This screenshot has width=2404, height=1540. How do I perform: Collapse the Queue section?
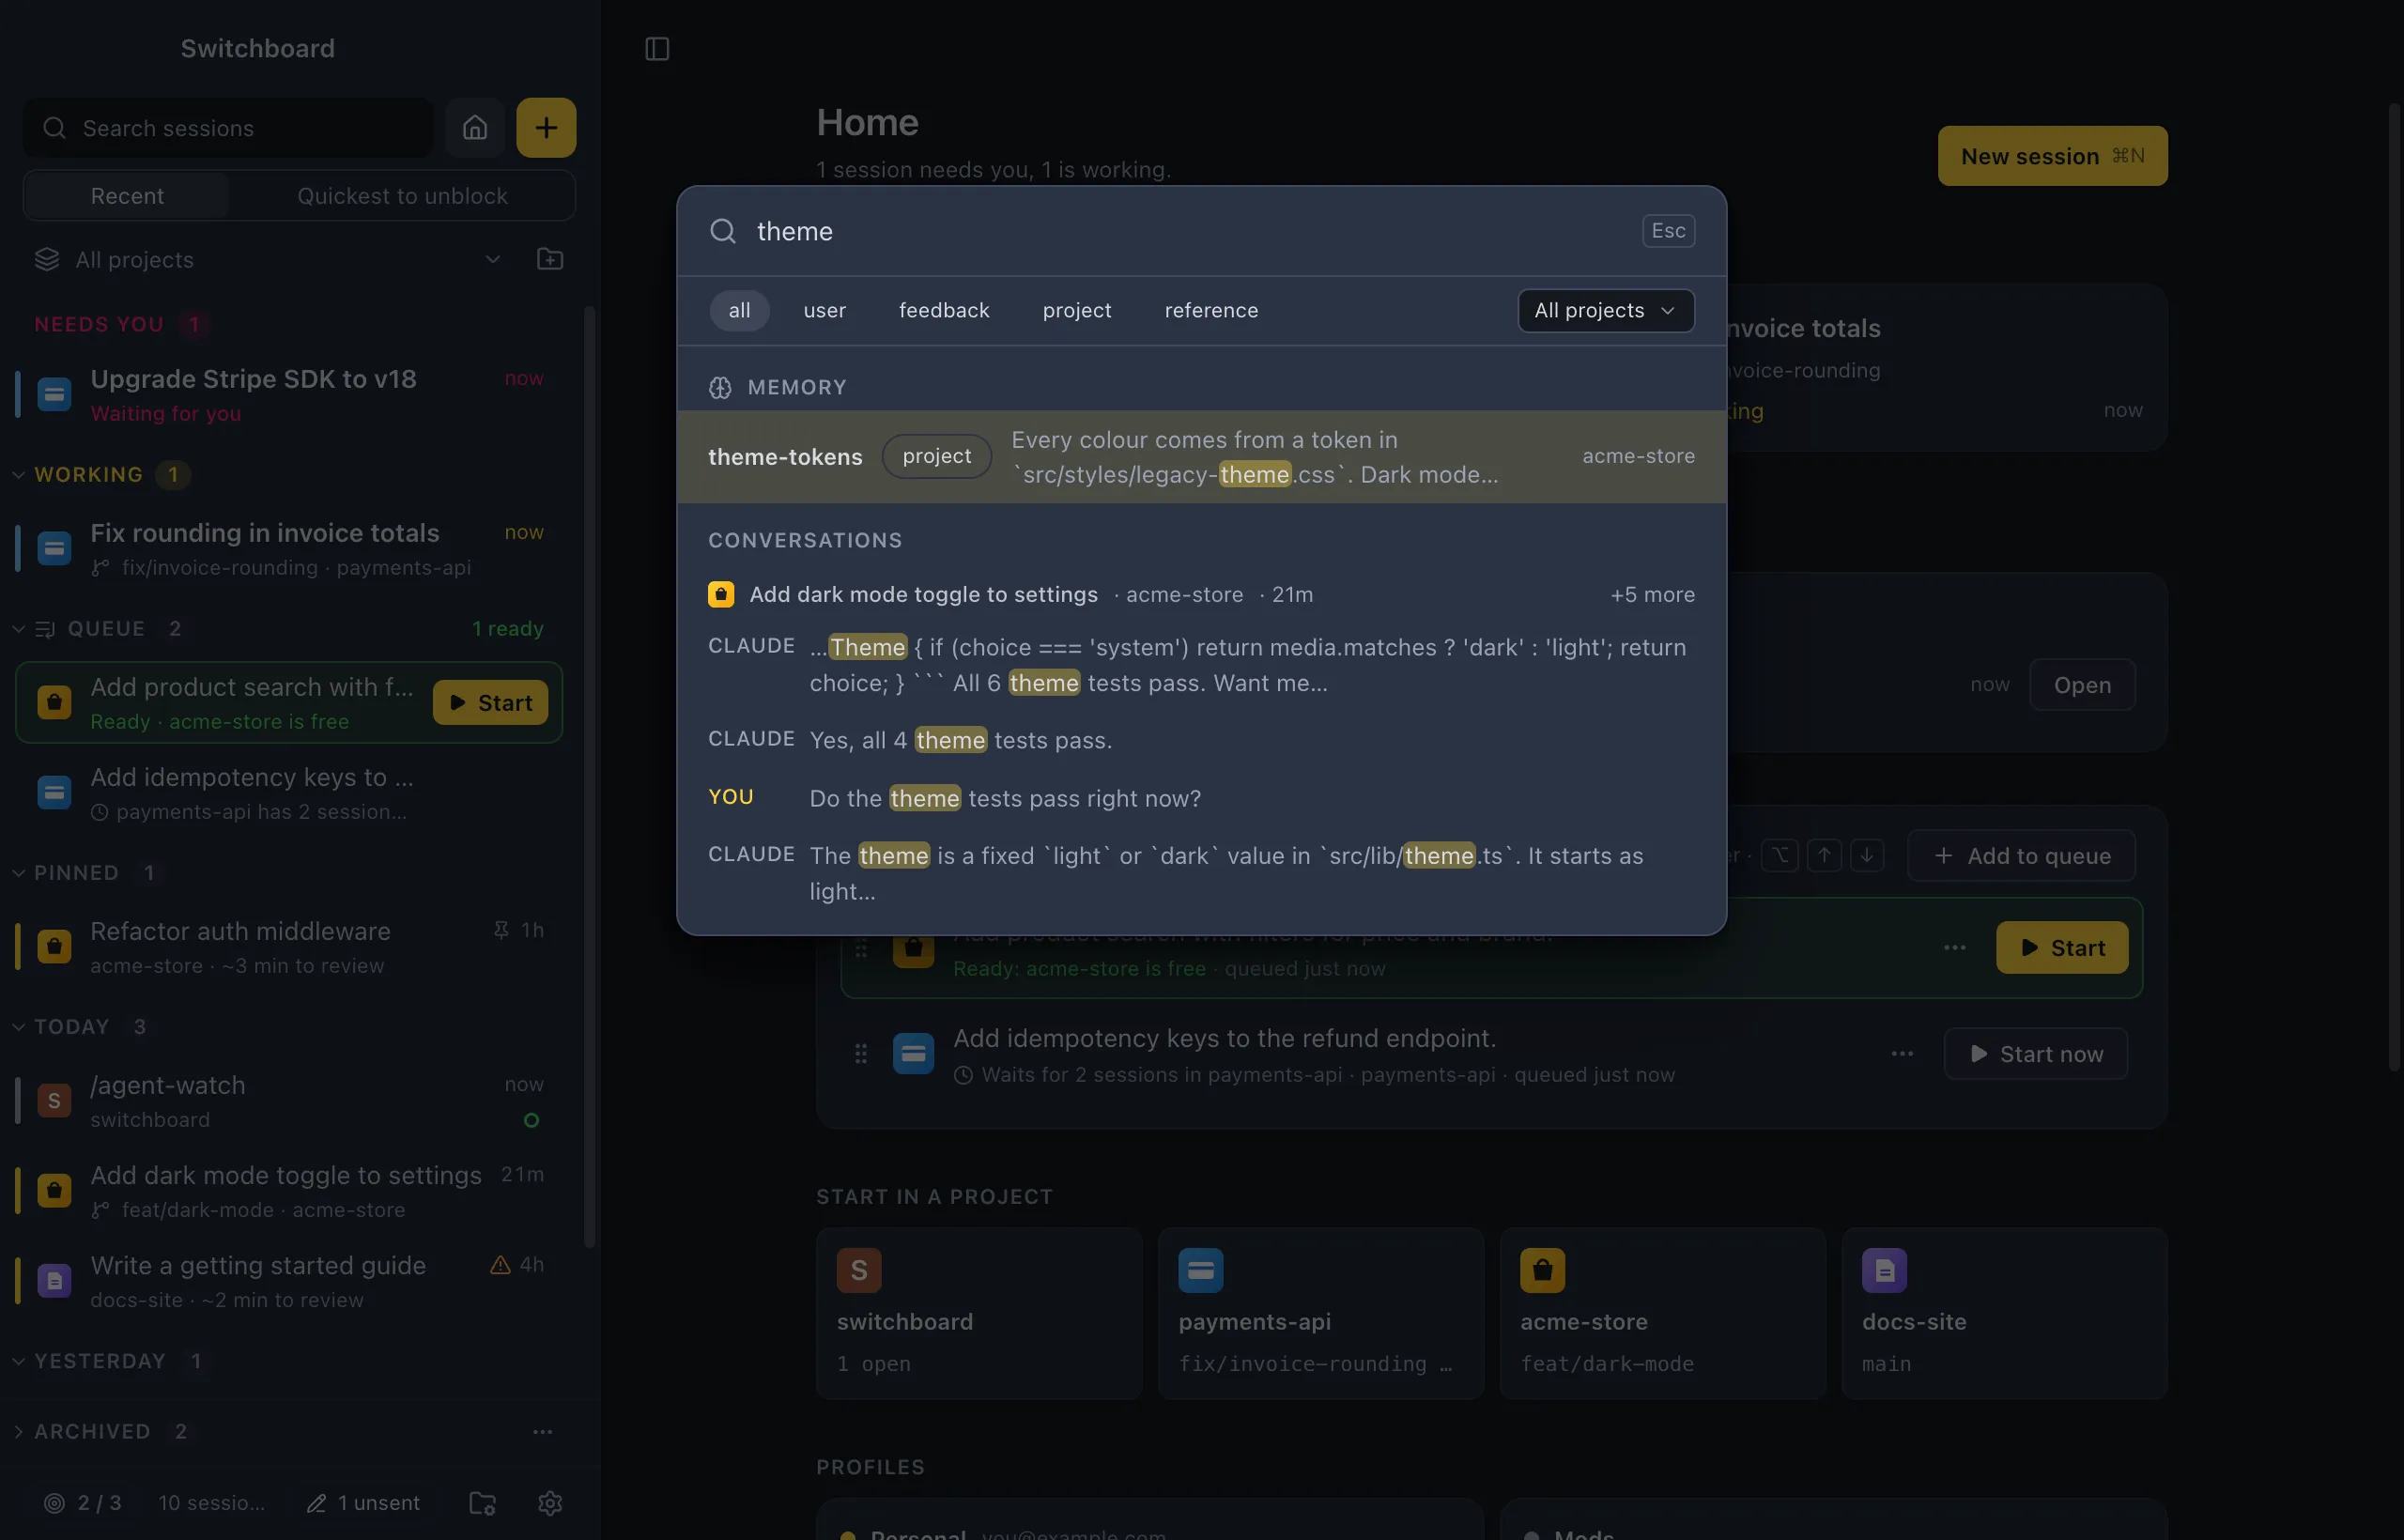[x=18, y=628]
